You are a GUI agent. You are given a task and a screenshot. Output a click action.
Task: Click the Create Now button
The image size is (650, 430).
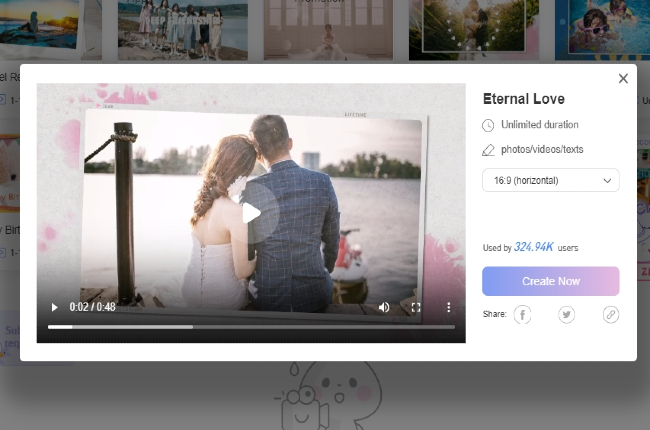[x=550, y=281]
